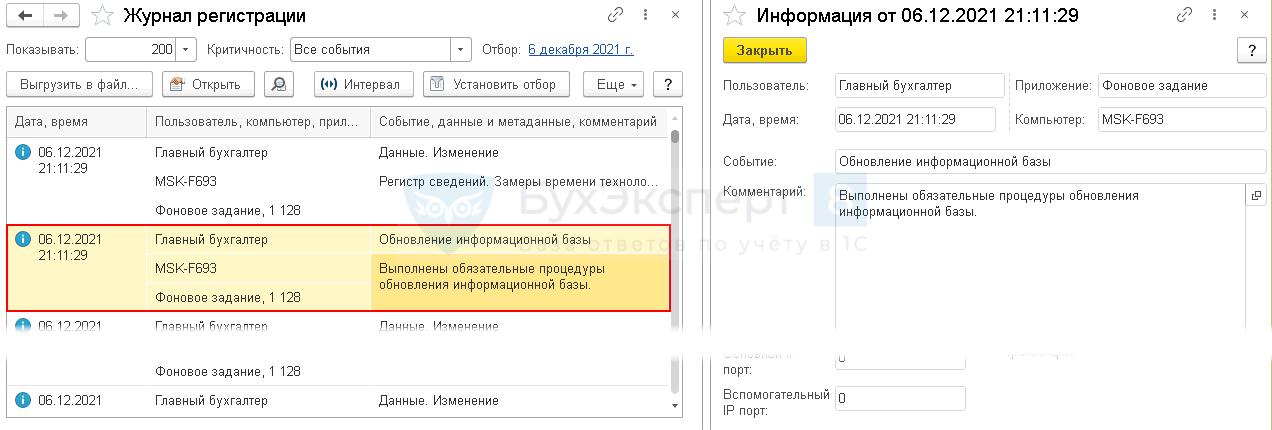Viewport: 1272px width, 430px height.
Task: Click the Выгрузить в файл... button
Action: (80, 84)
